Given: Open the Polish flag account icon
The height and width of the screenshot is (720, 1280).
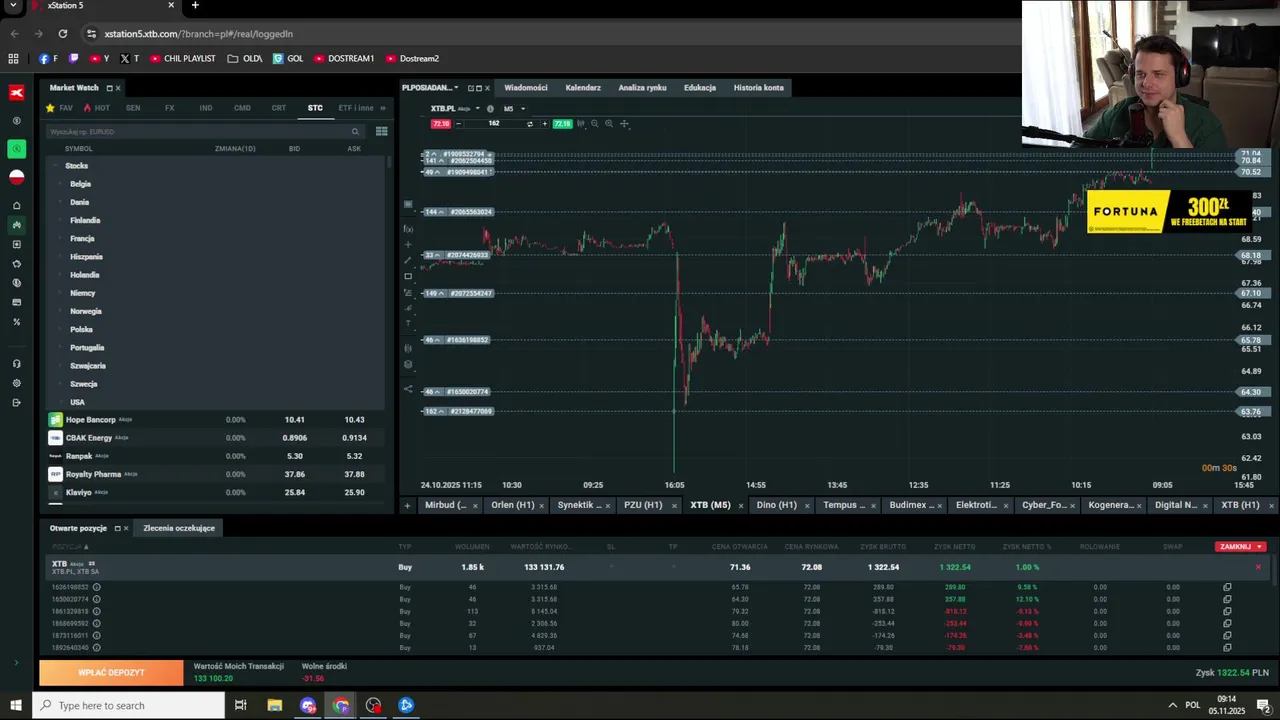Looking at the screenshot, I should point(16,177).
